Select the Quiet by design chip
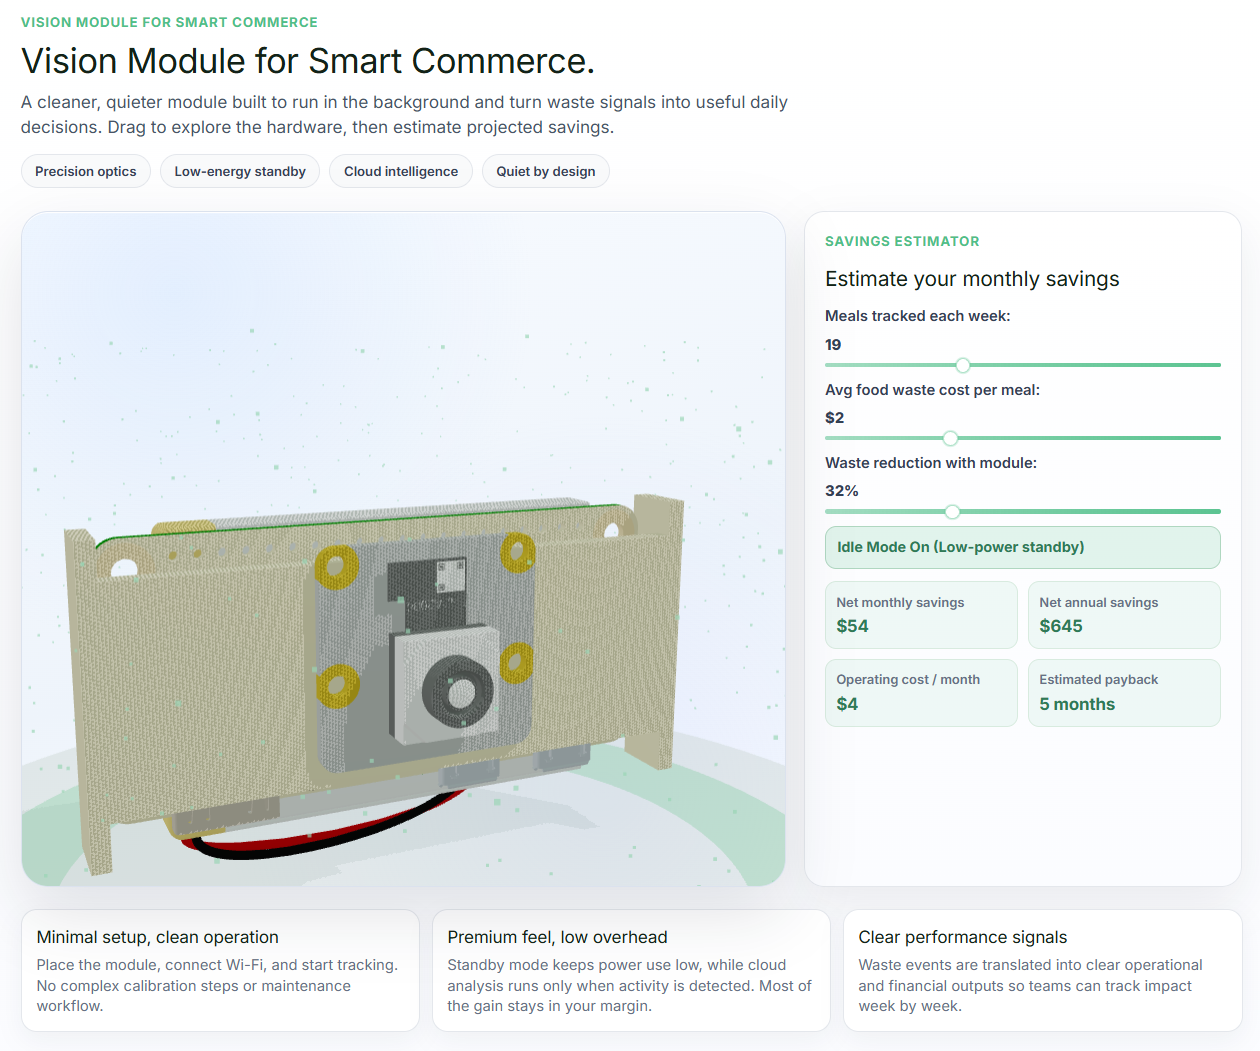 (x=546, y=171)
